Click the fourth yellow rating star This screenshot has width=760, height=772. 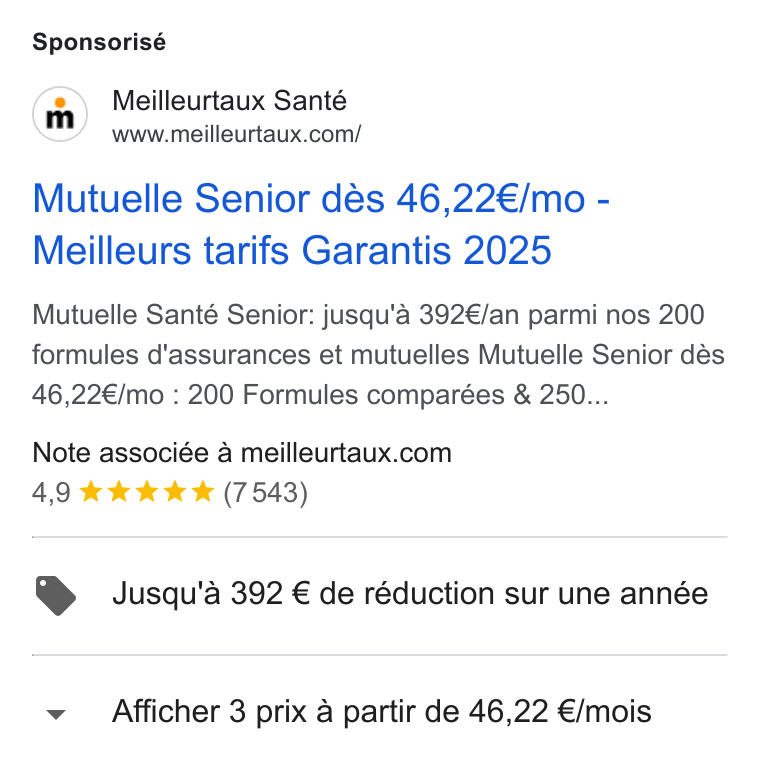pyautogui.click(x=175, y=492)
